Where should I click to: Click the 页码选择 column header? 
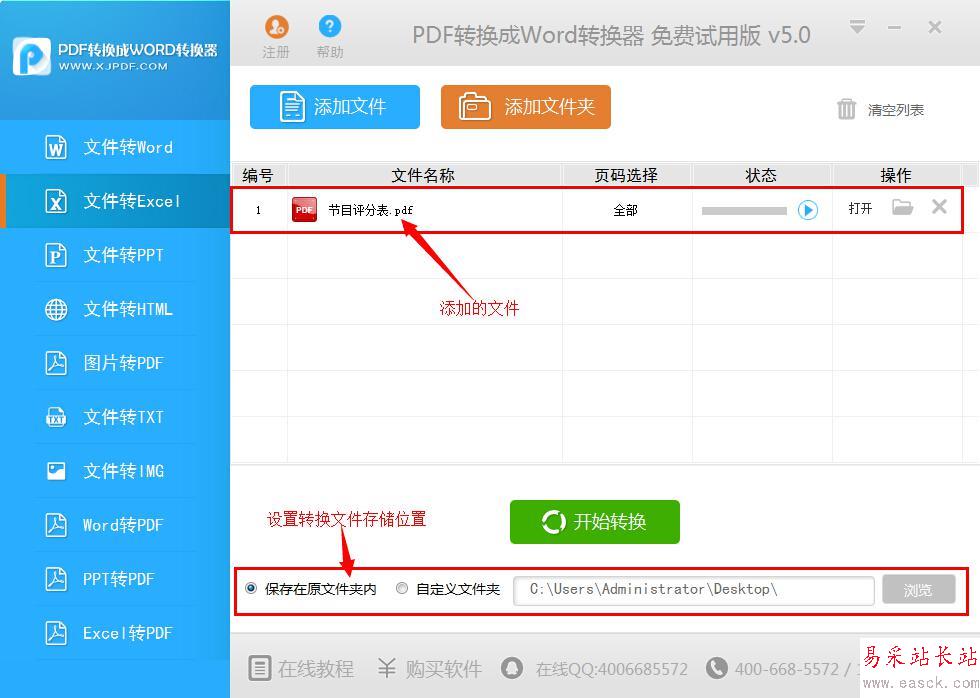click(x=626, y=175)
